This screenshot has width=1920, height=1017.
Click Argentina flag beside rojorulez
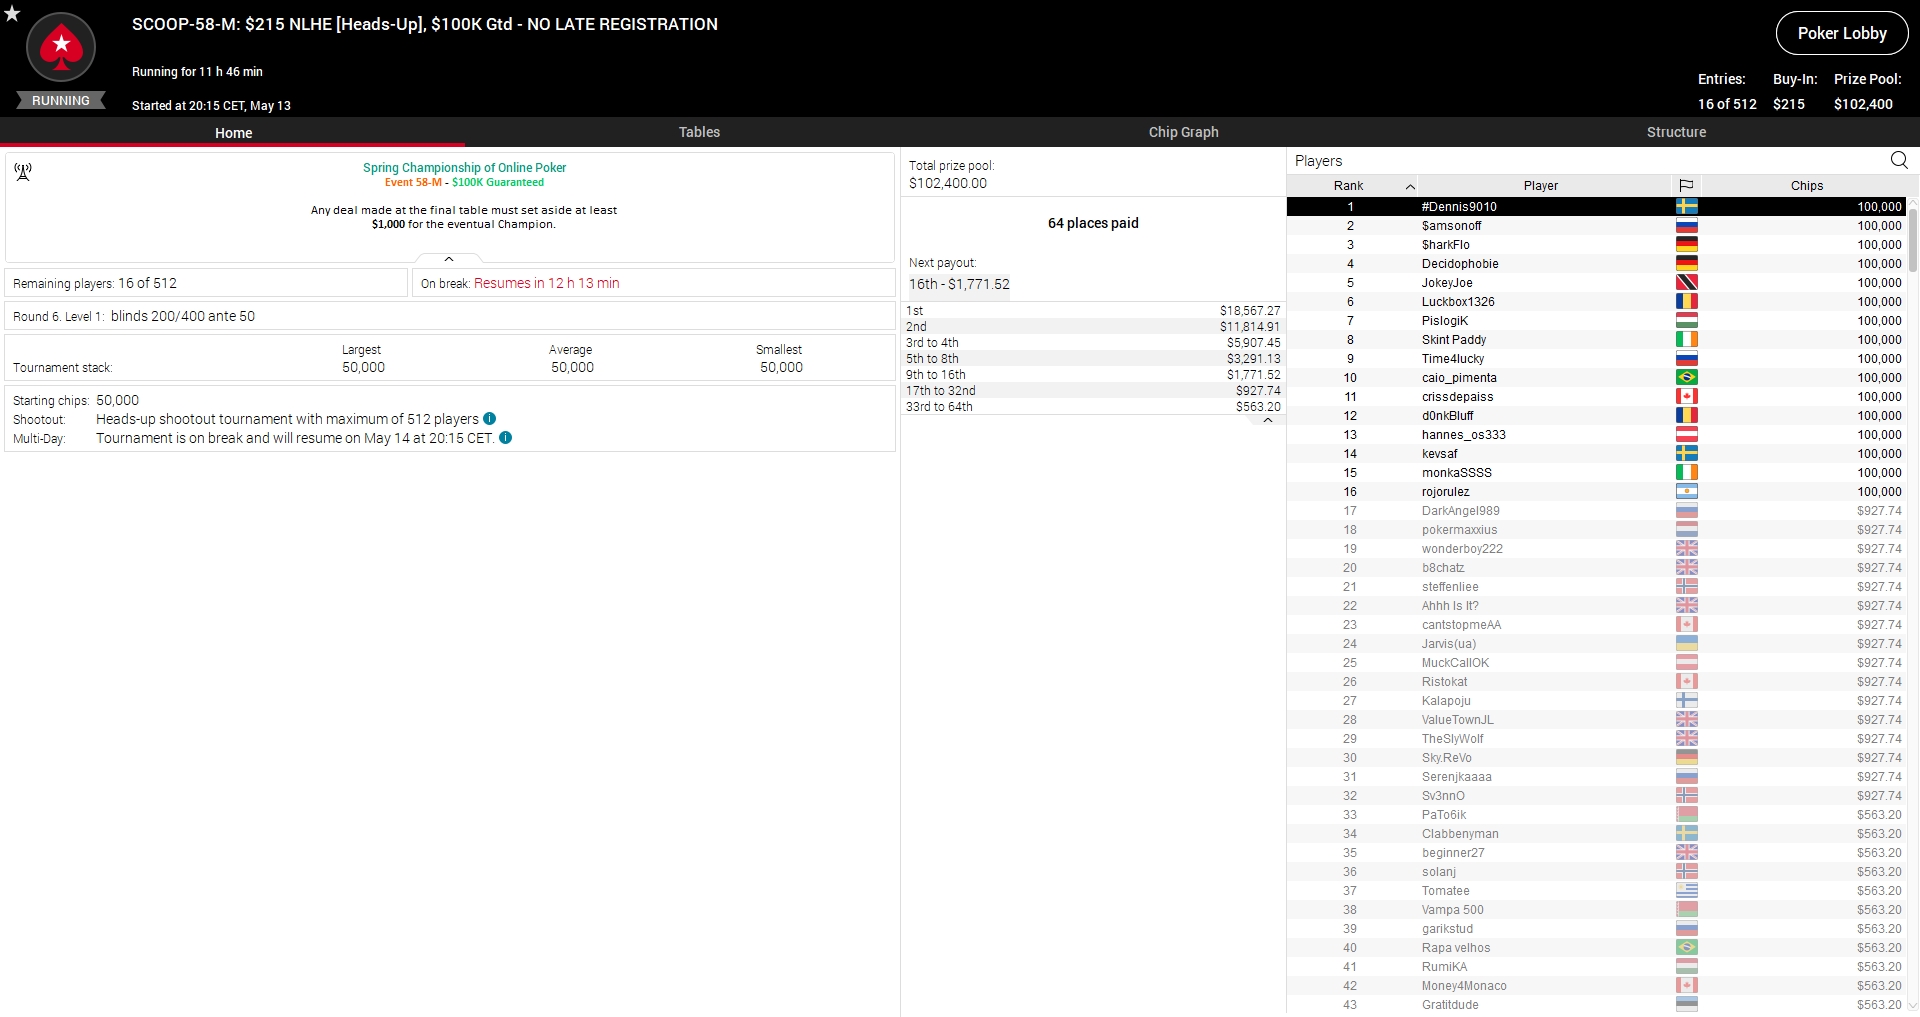[1687, 492]
